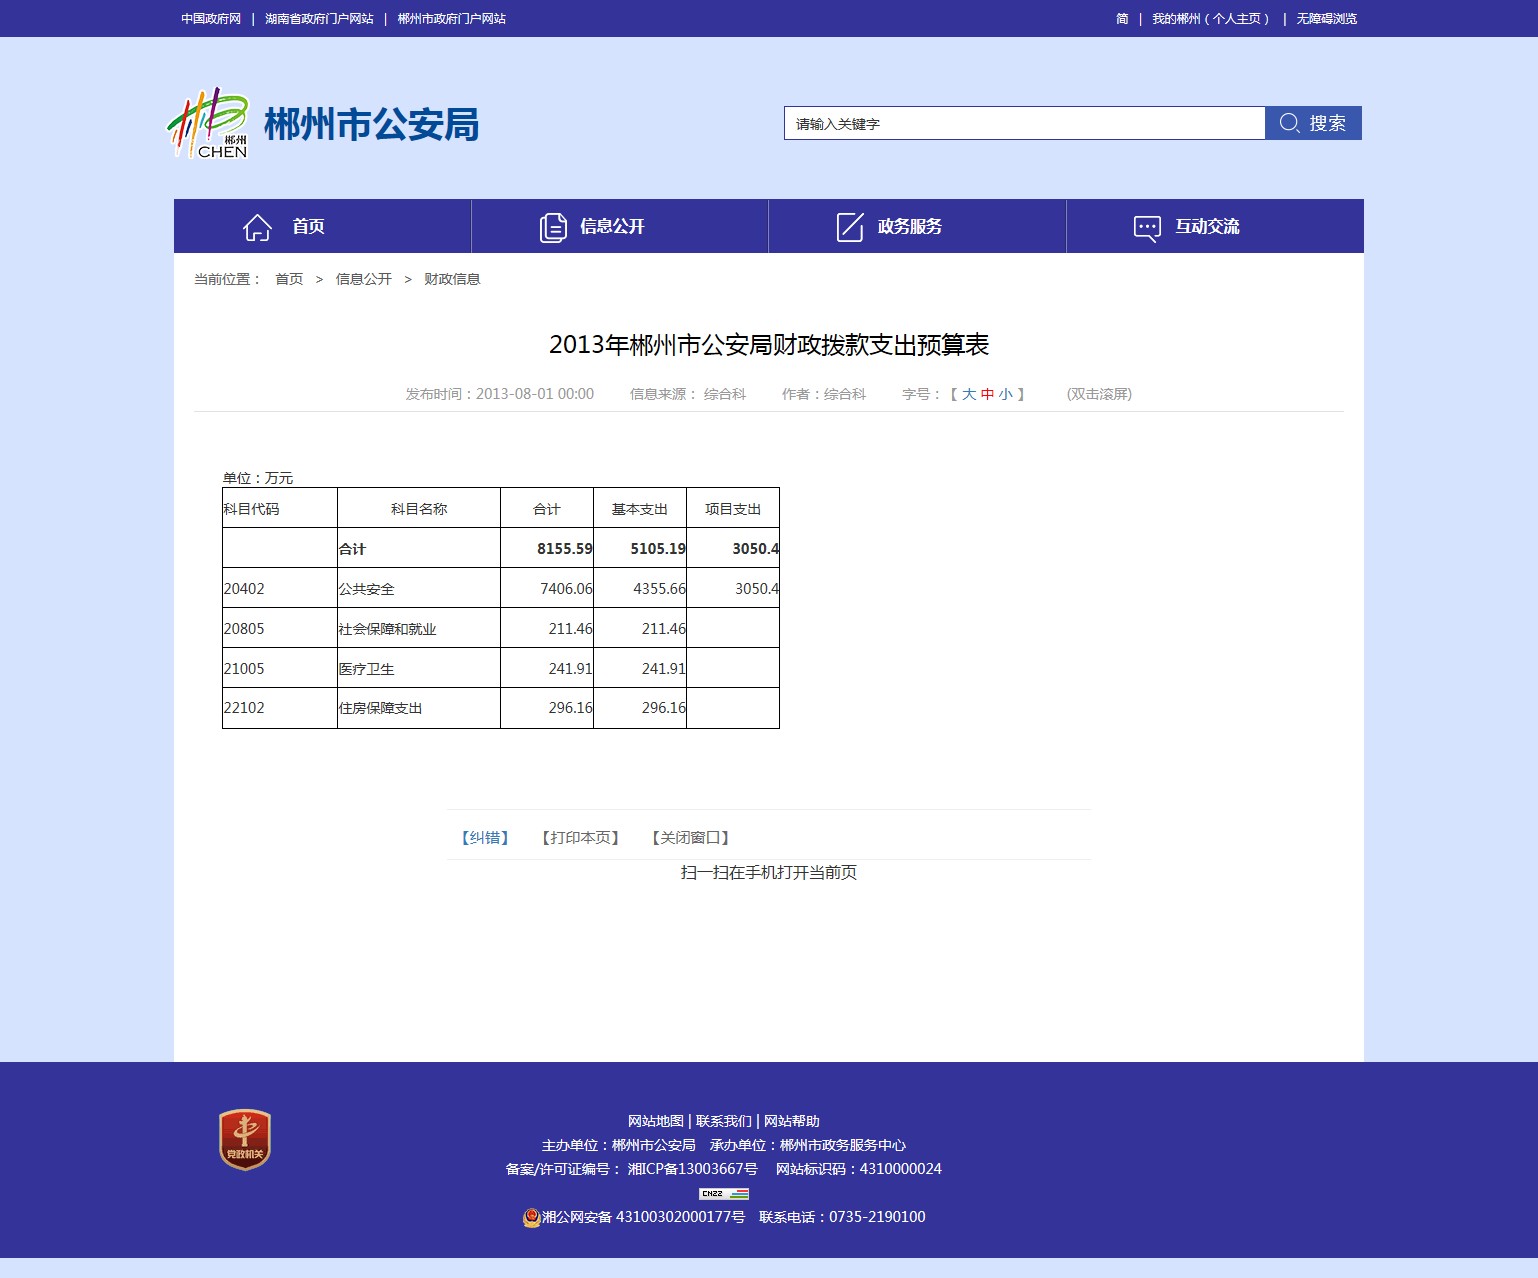This screenshot has height=1278, width=1538.
Task: Click the 单位：万元 label
Action: pos(258,478)
